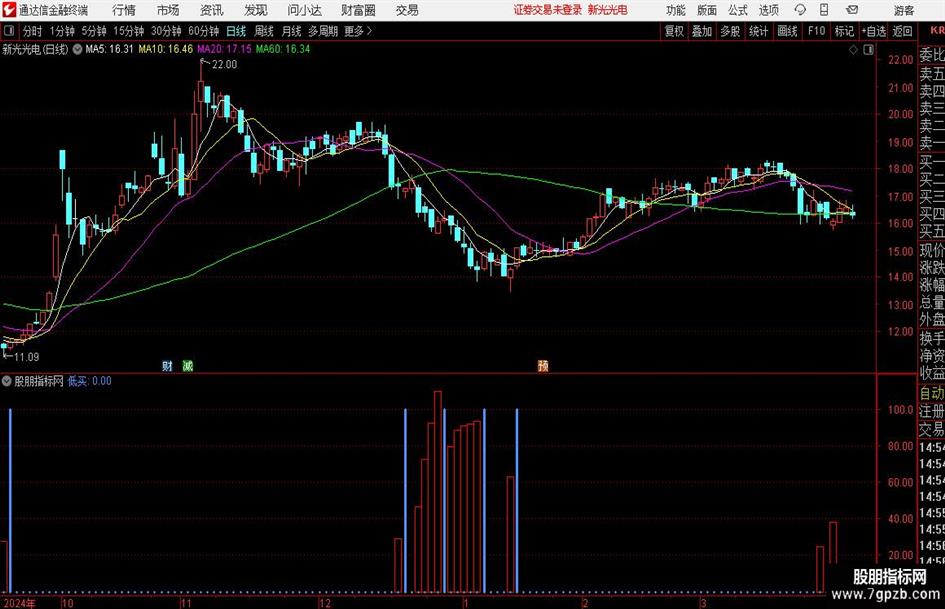Click the 财 marker on chart
The height and width of the screenshot is (609, 945).
pyautogui.click(x=167, y=366)
